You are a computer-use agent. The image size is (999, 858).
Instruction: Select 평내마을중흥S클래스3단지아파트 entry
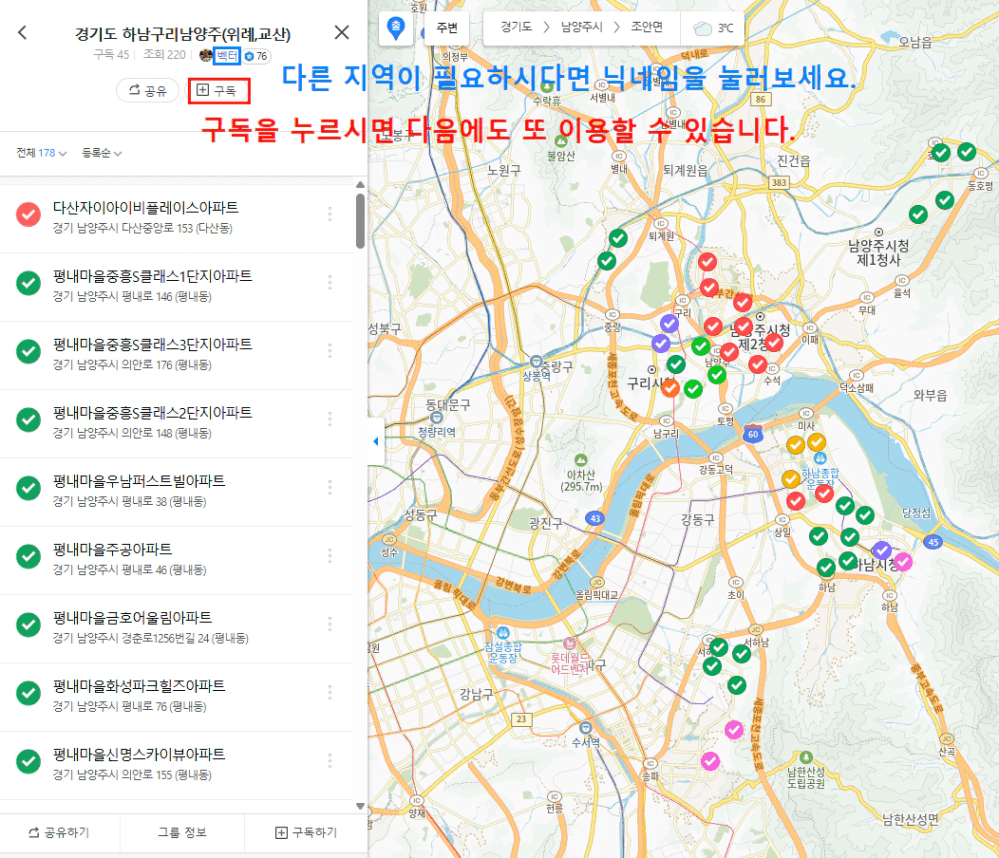(177, 354)
